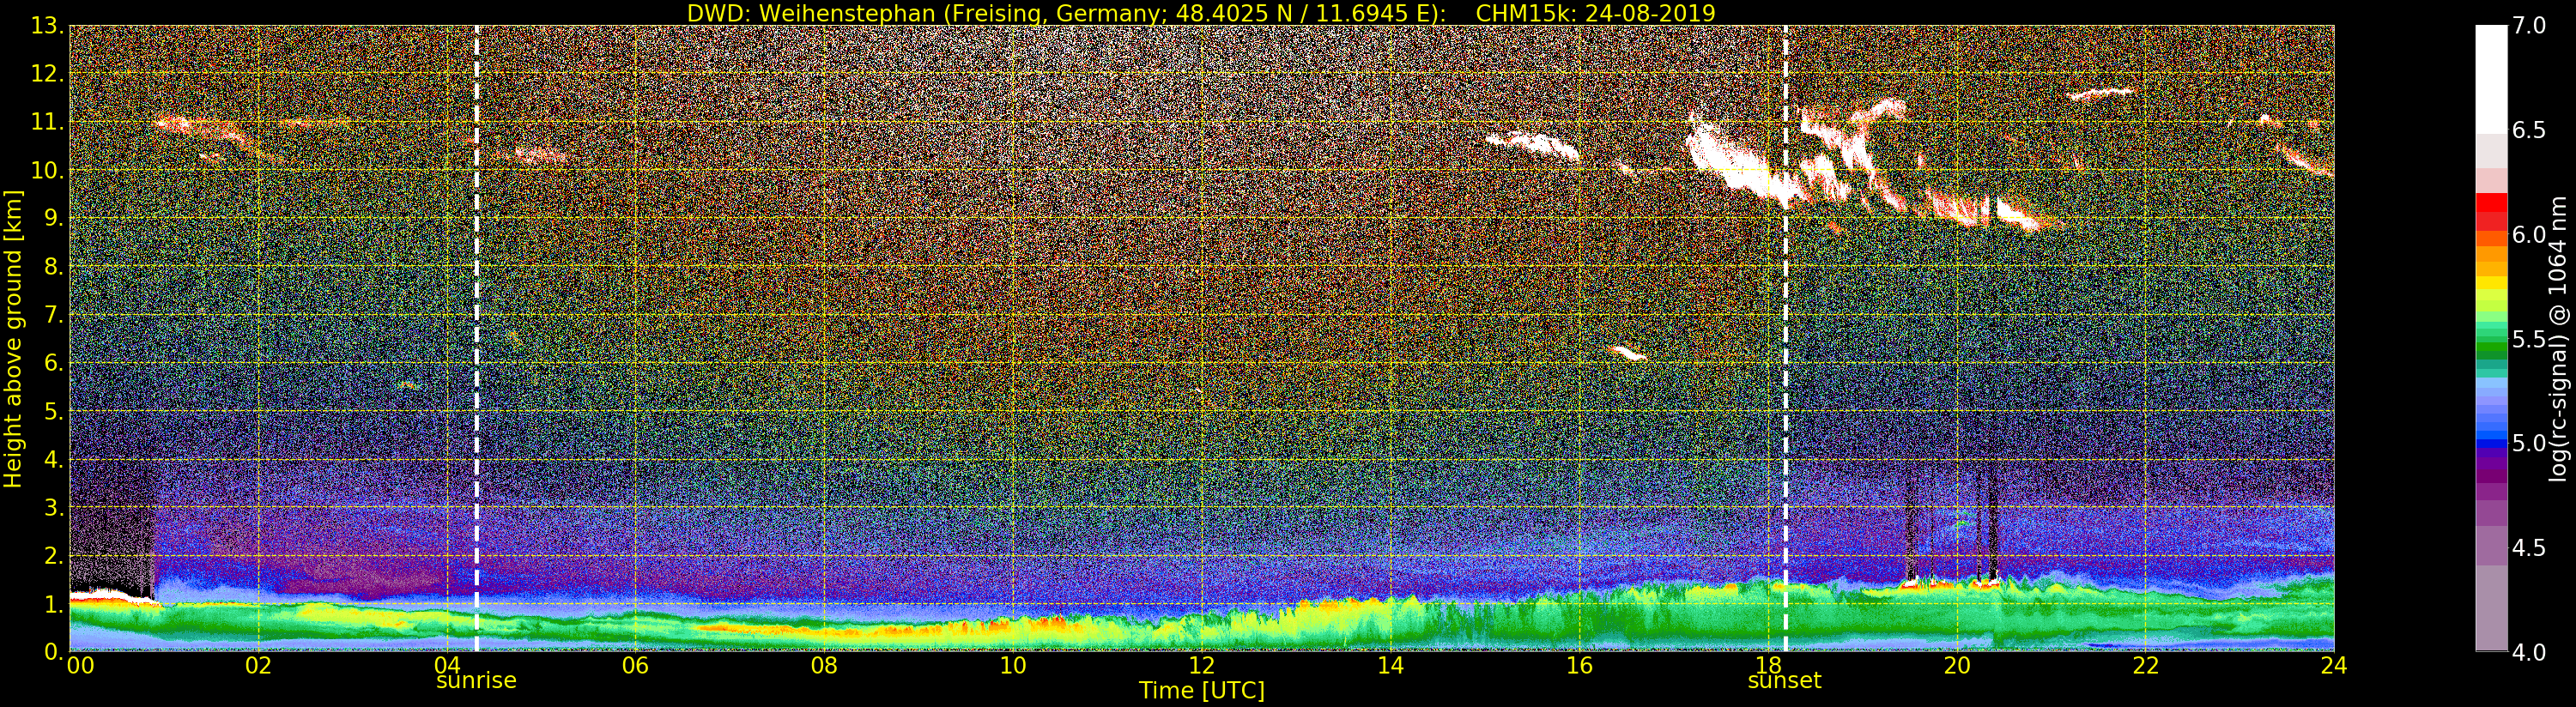Viewport: 2576px width, 707px height.
Task: Click the time axis tick label '24'
Action: 2334,666
